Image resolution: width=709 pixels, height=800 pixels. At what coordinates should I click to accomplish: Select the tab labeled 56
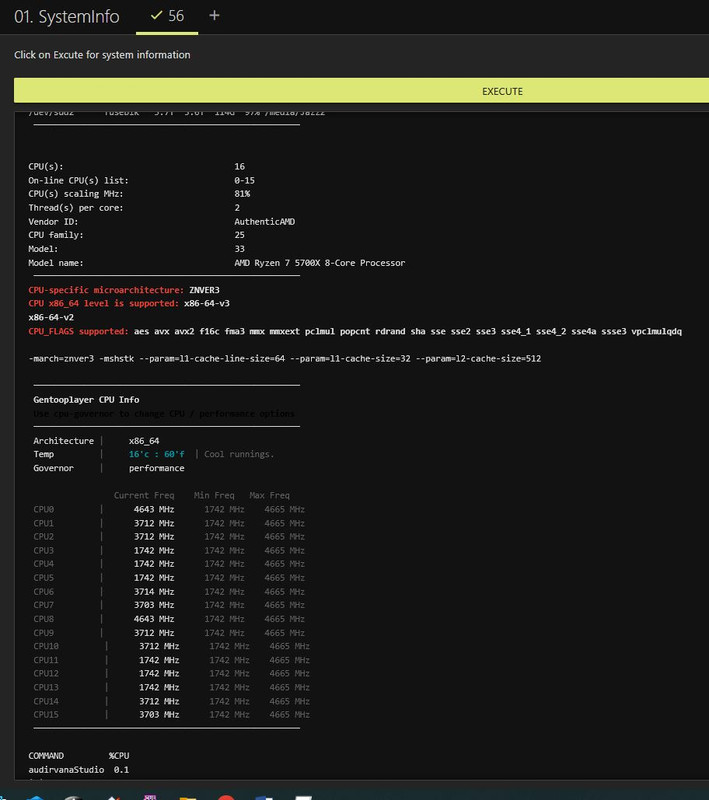167,16
